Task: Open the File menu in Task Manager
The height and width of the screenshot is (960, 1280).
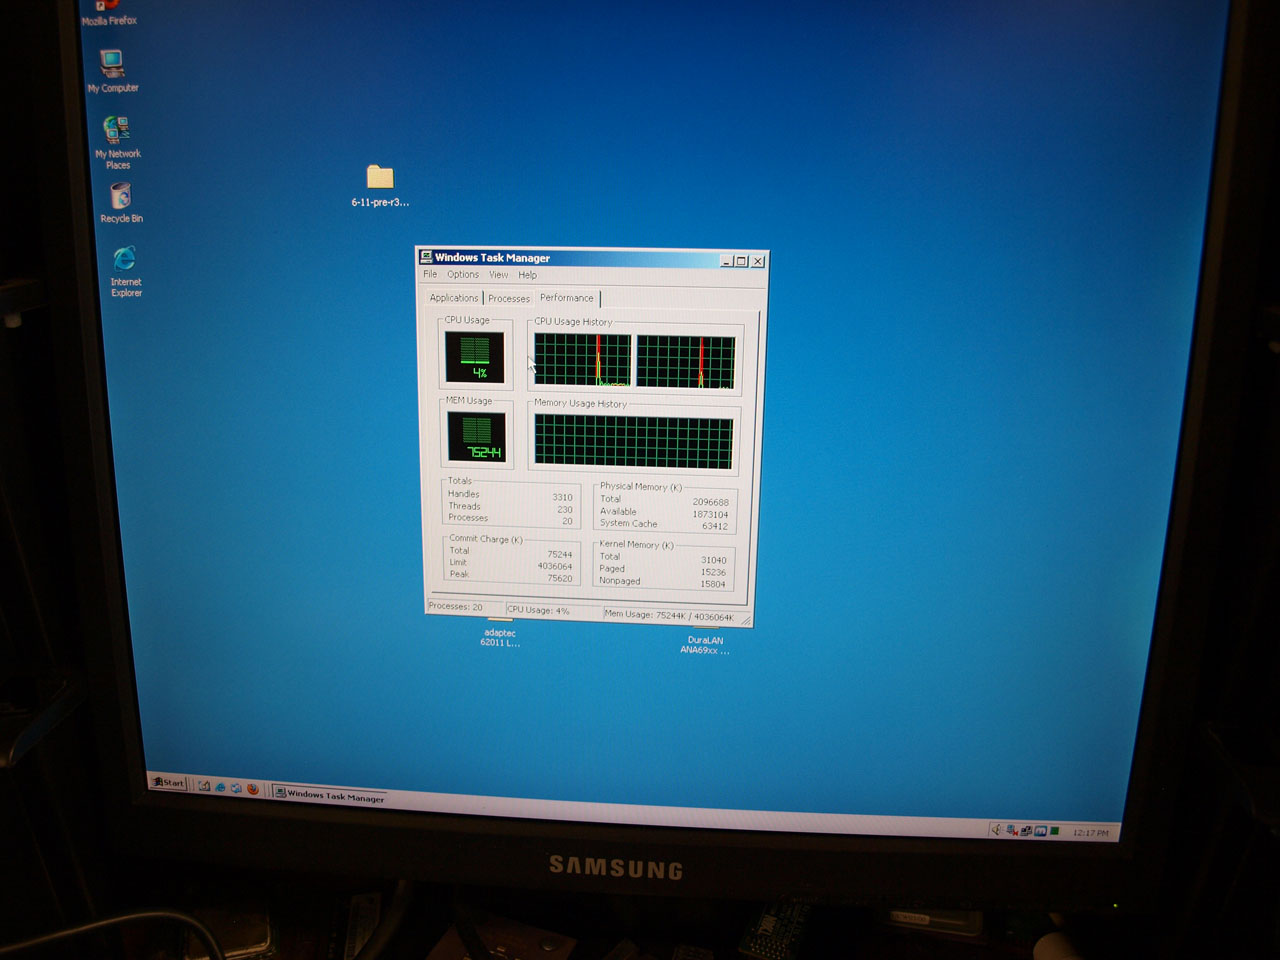Action: [x=430, y=274]
